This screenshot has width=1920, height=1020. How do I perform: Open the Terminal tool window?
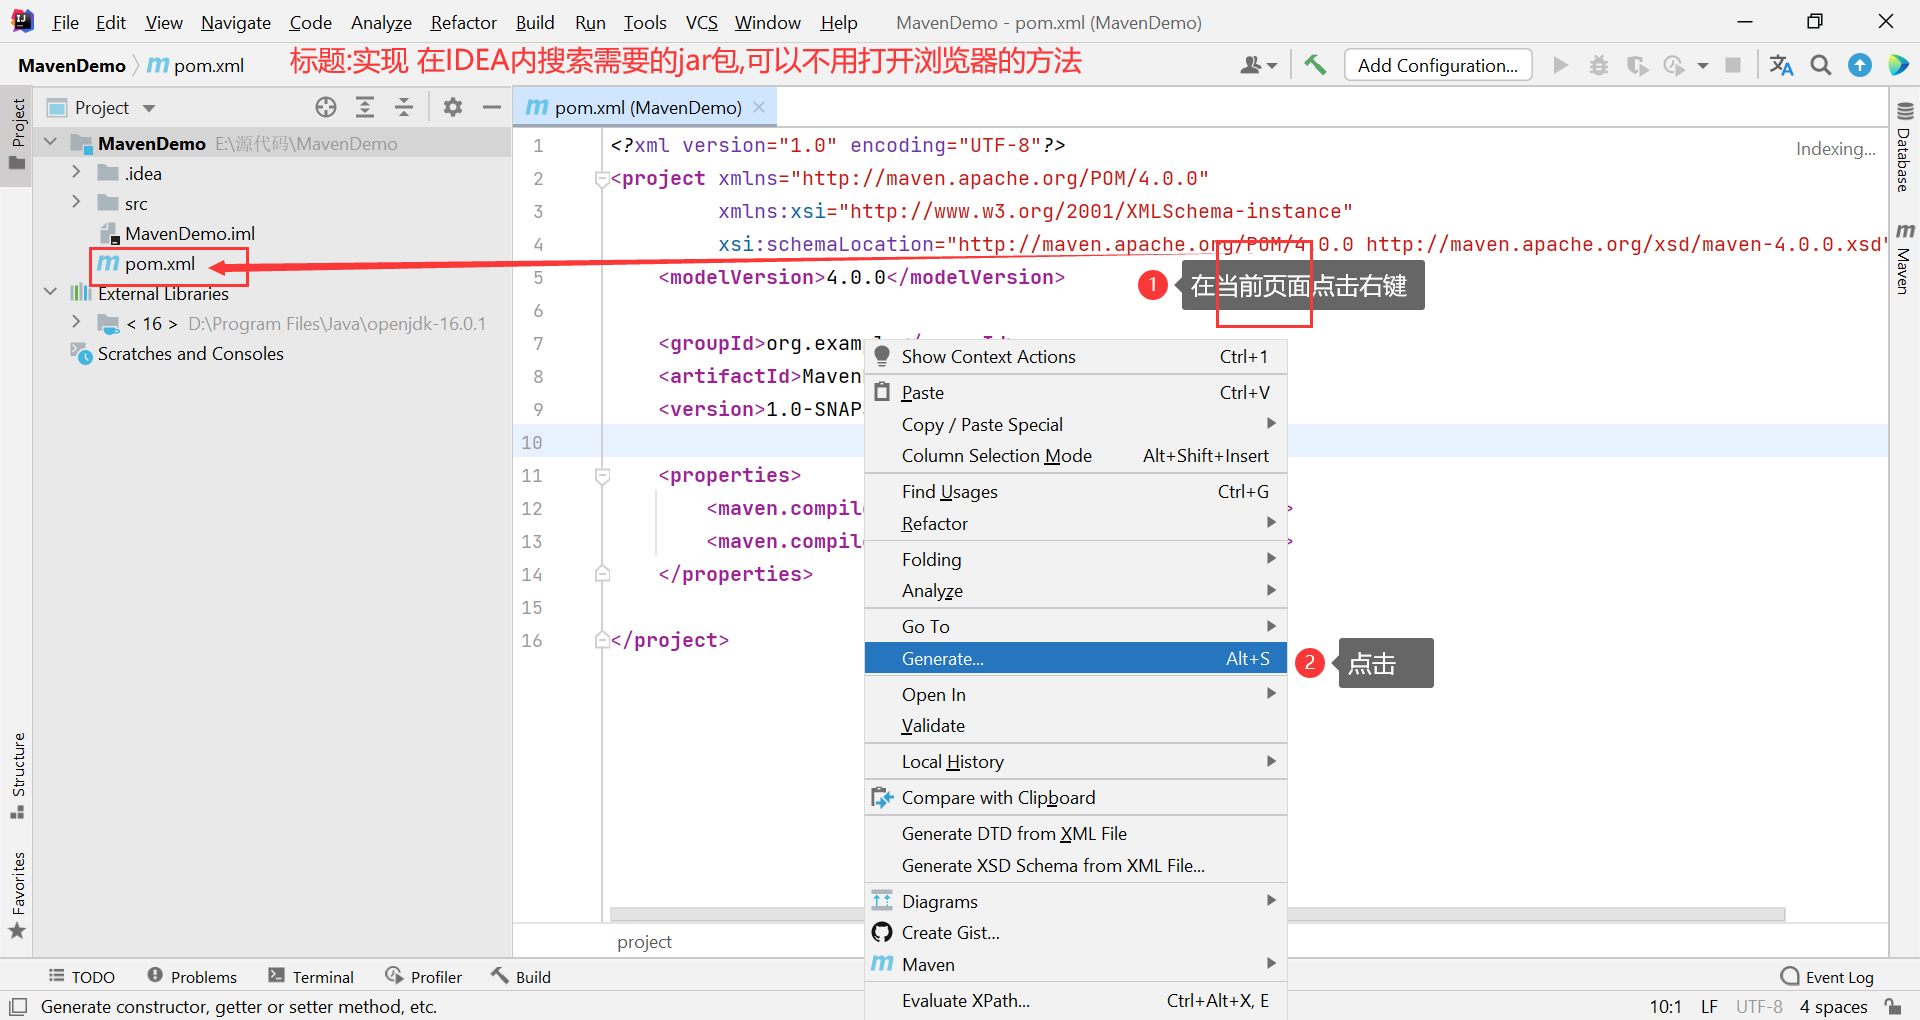(311, 977)
